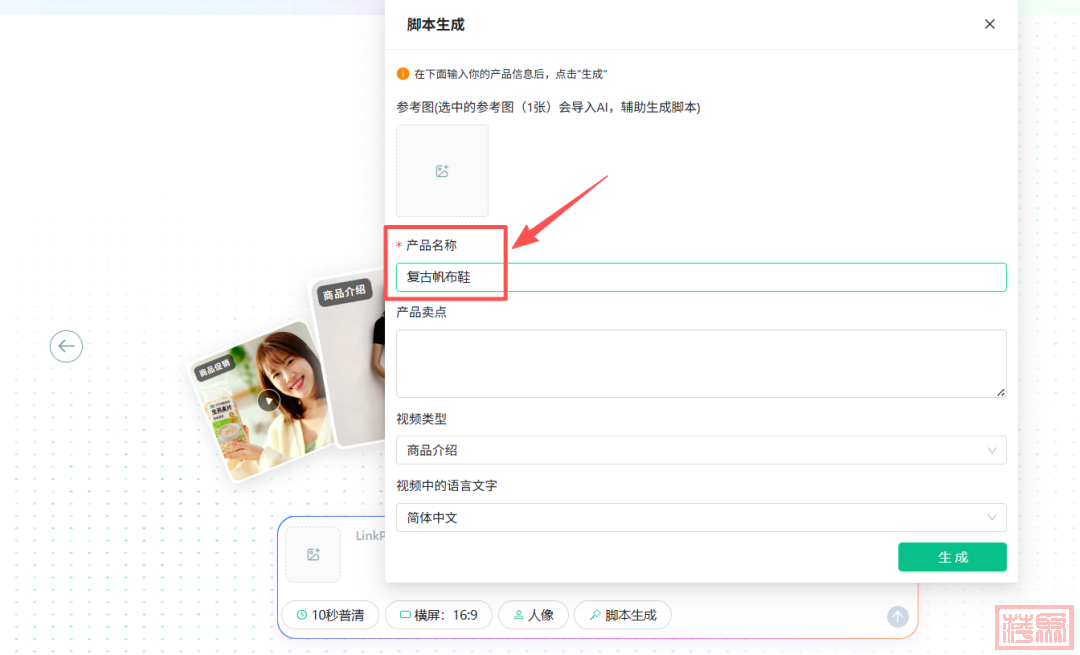Toggle the 人像 option
This screenshot has height=655, width=1080.
(x=533, y=615)
